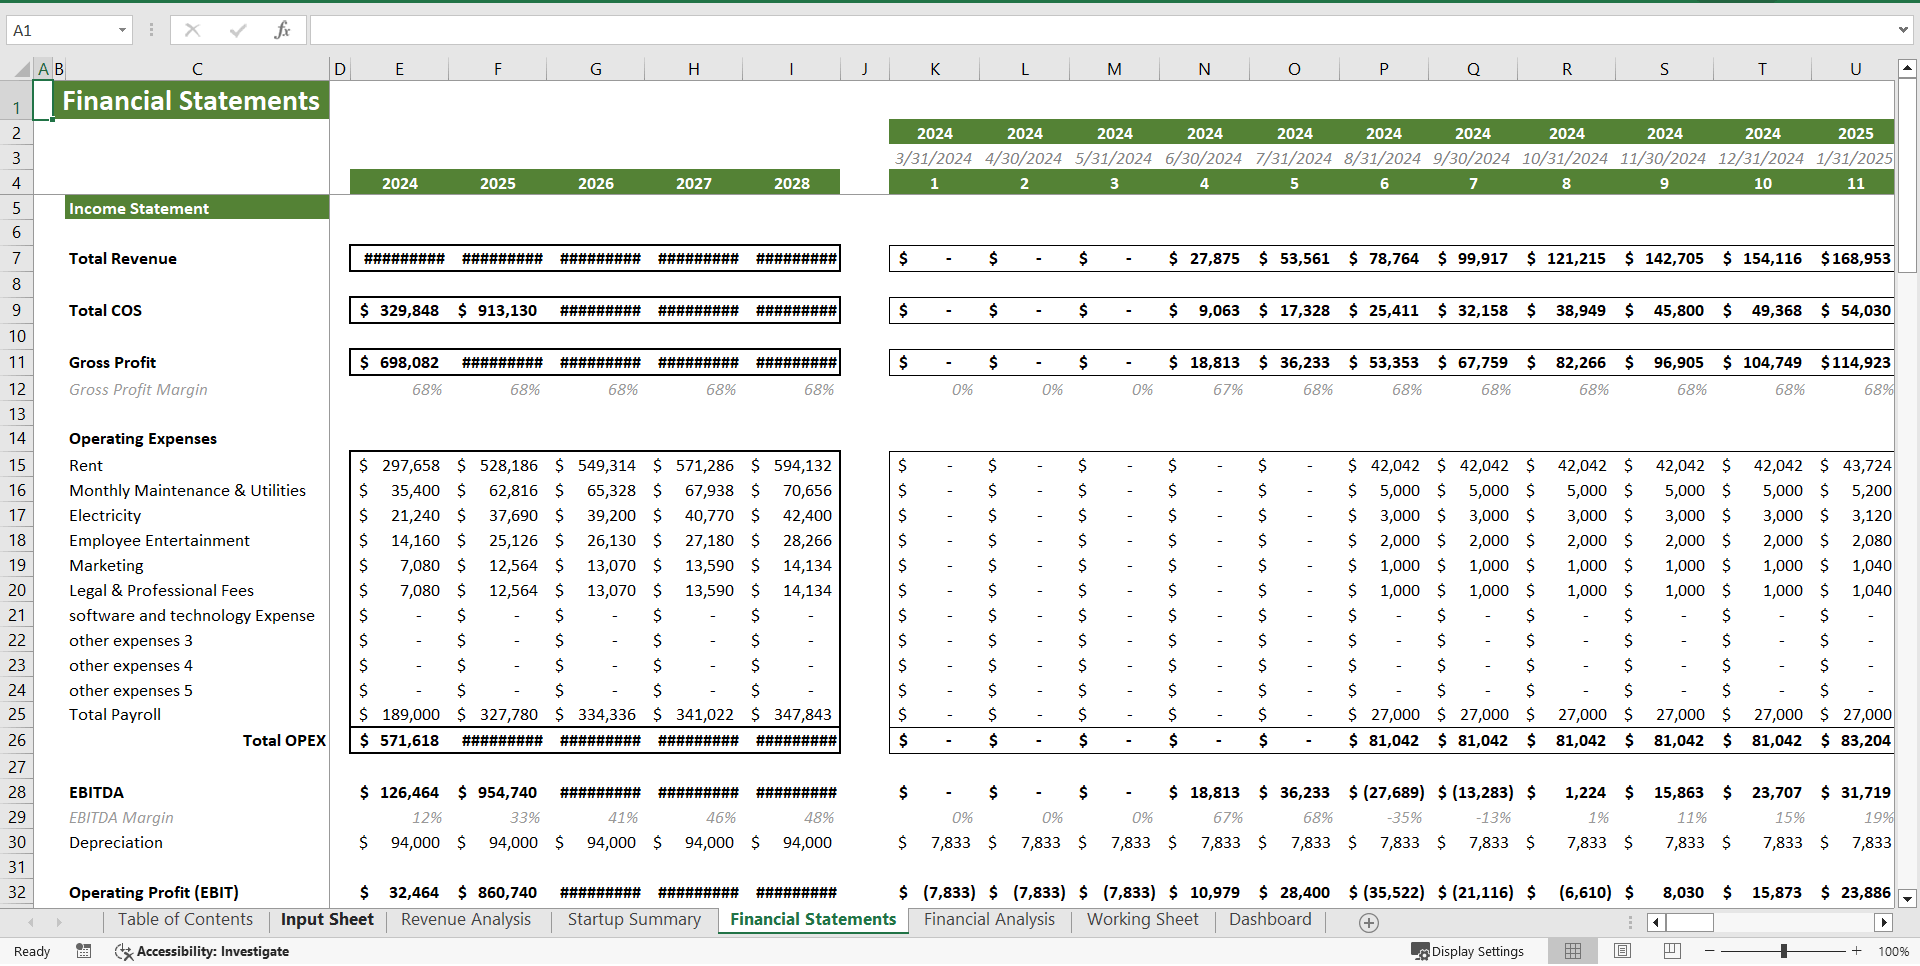Click the Total Revenue label

(123, 259)
